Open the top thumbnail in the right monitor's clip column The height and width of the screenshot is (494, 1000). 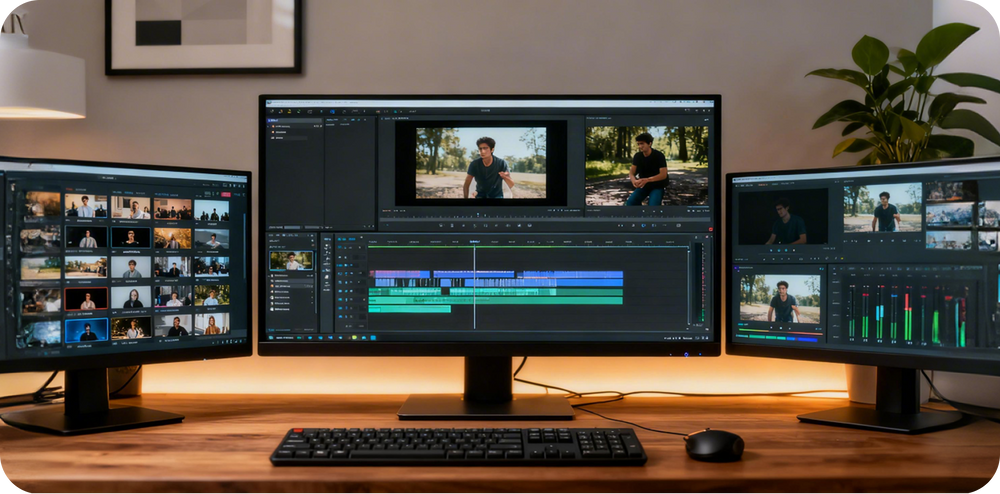click(948, 191)
